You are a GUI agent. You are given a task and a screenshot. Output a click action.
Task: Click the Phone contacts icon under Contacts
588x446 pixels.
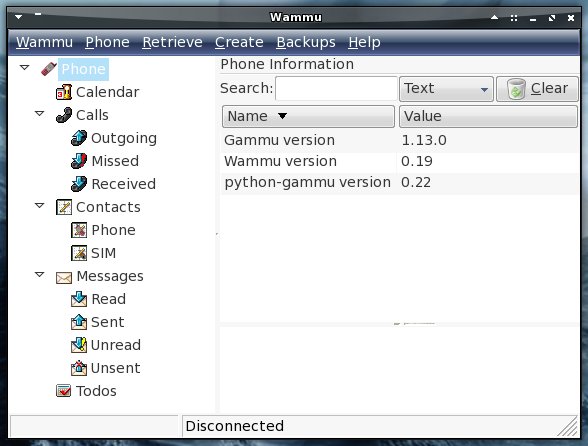[x=79, y=230]
